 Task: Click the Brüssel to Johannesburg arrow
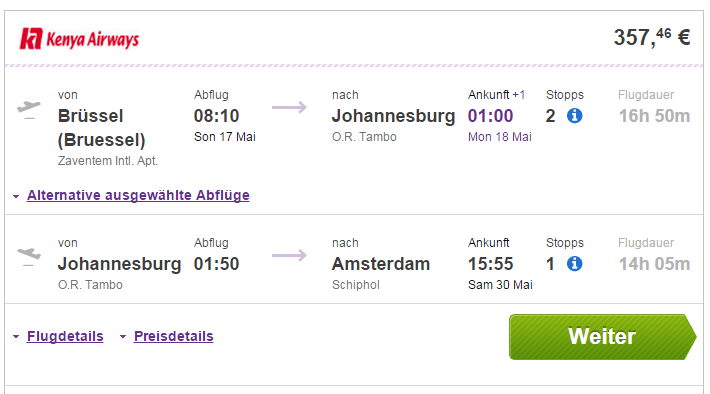coord(289,107)
